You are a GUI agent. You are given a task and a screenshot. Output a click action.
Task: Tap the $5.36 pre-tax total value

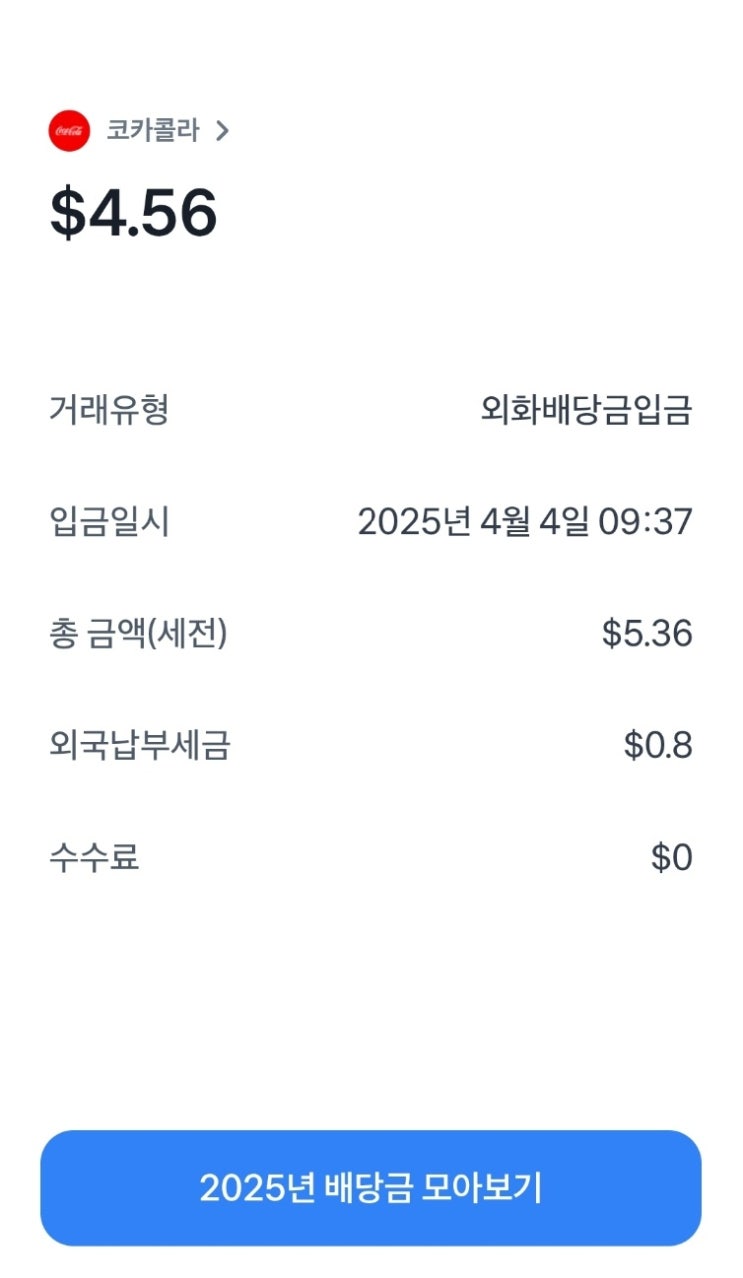[x=647, y=634]
